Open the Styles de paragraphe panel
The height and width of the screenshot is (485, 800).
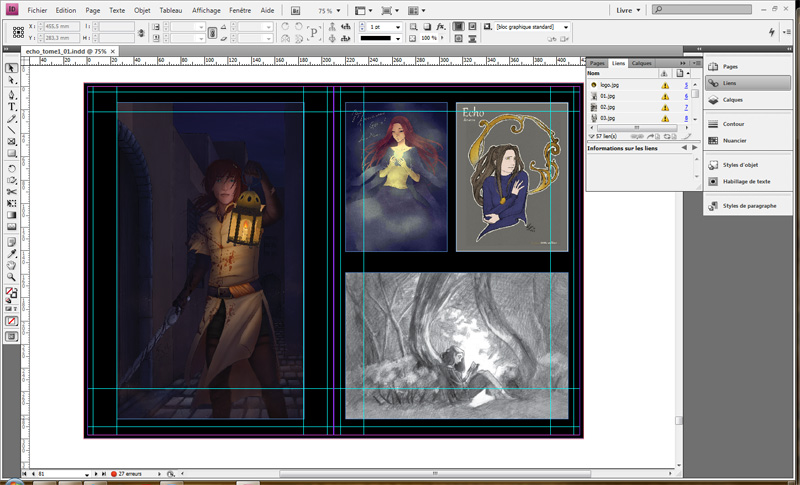pos(747,206)
